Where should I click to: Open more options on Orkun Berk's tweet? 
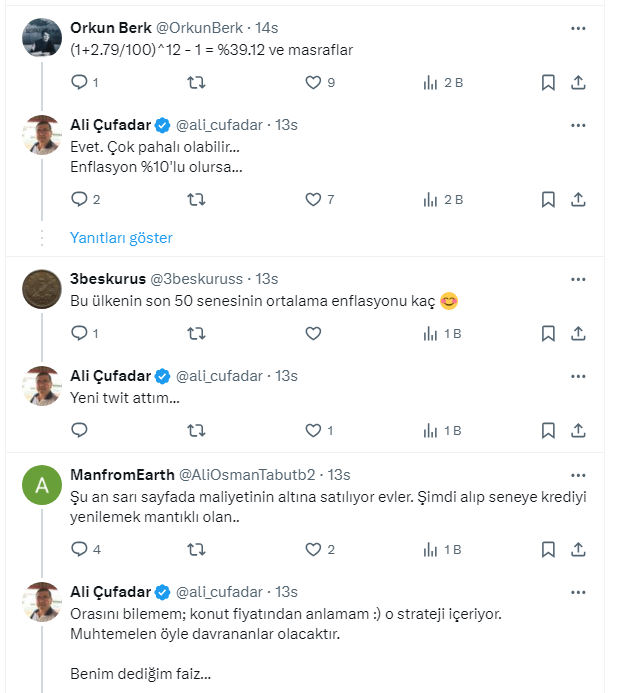pyautogui.click(x=578, y=30)
